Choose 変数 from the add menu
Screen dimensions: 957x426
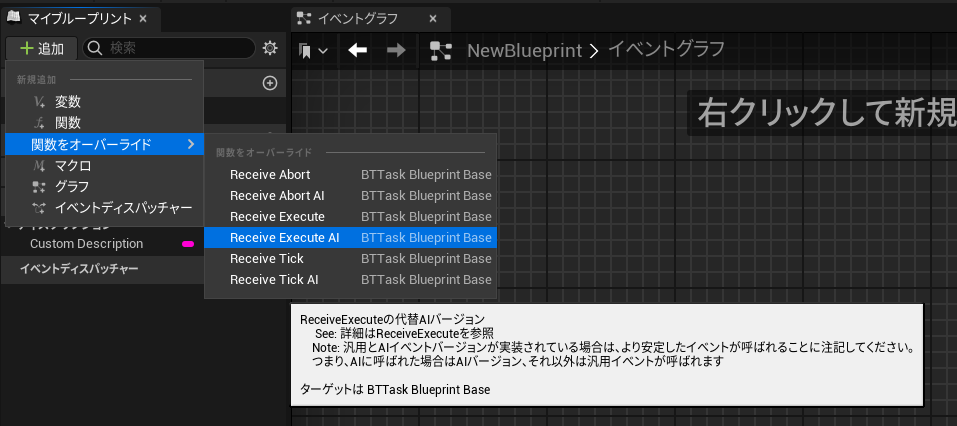(x=104, y=102)
